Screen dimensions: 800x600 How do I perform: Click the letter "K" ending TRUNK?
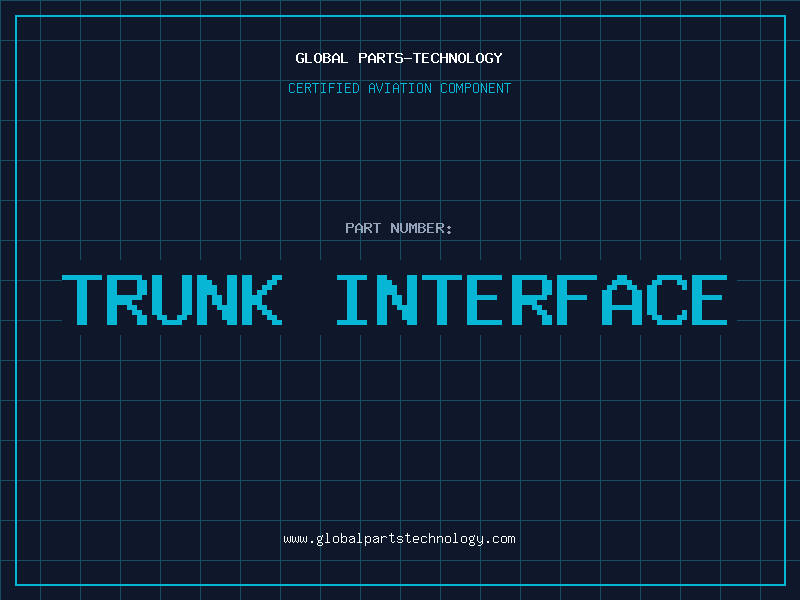pyautogui.click(x=260, y=299)
